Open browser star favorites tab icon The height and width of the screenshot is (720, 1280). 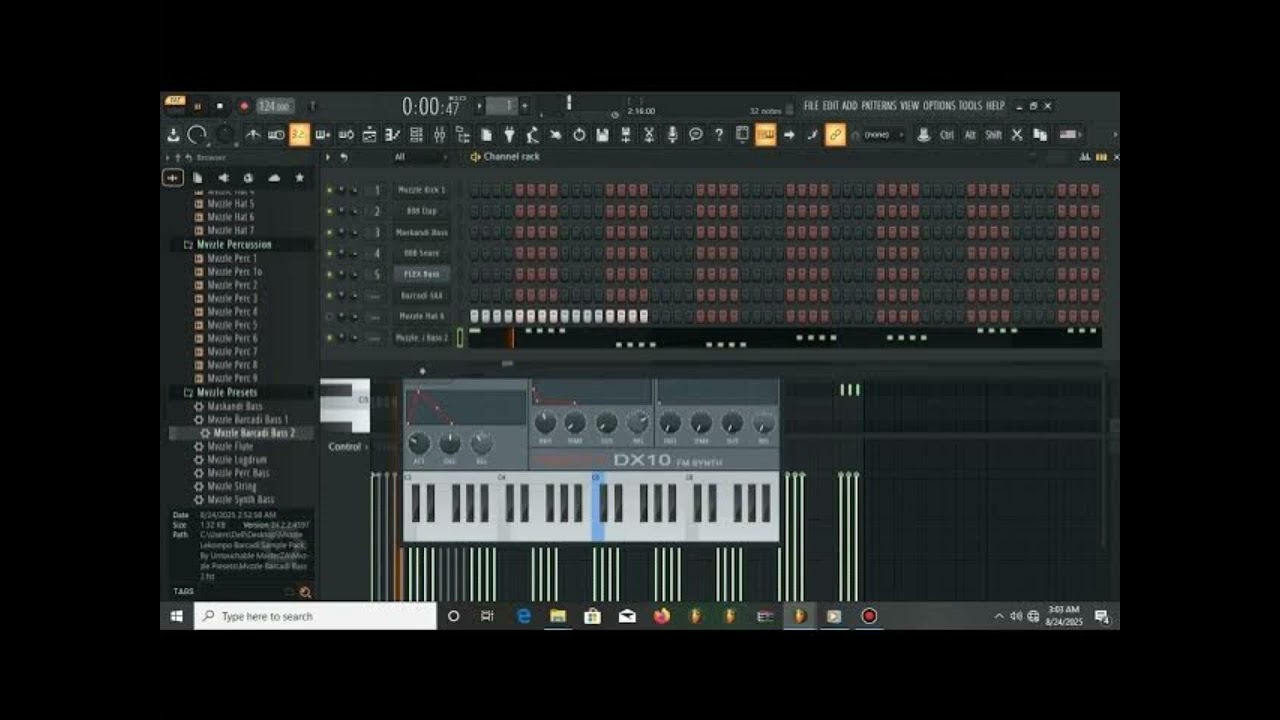[x=299, y=178]
